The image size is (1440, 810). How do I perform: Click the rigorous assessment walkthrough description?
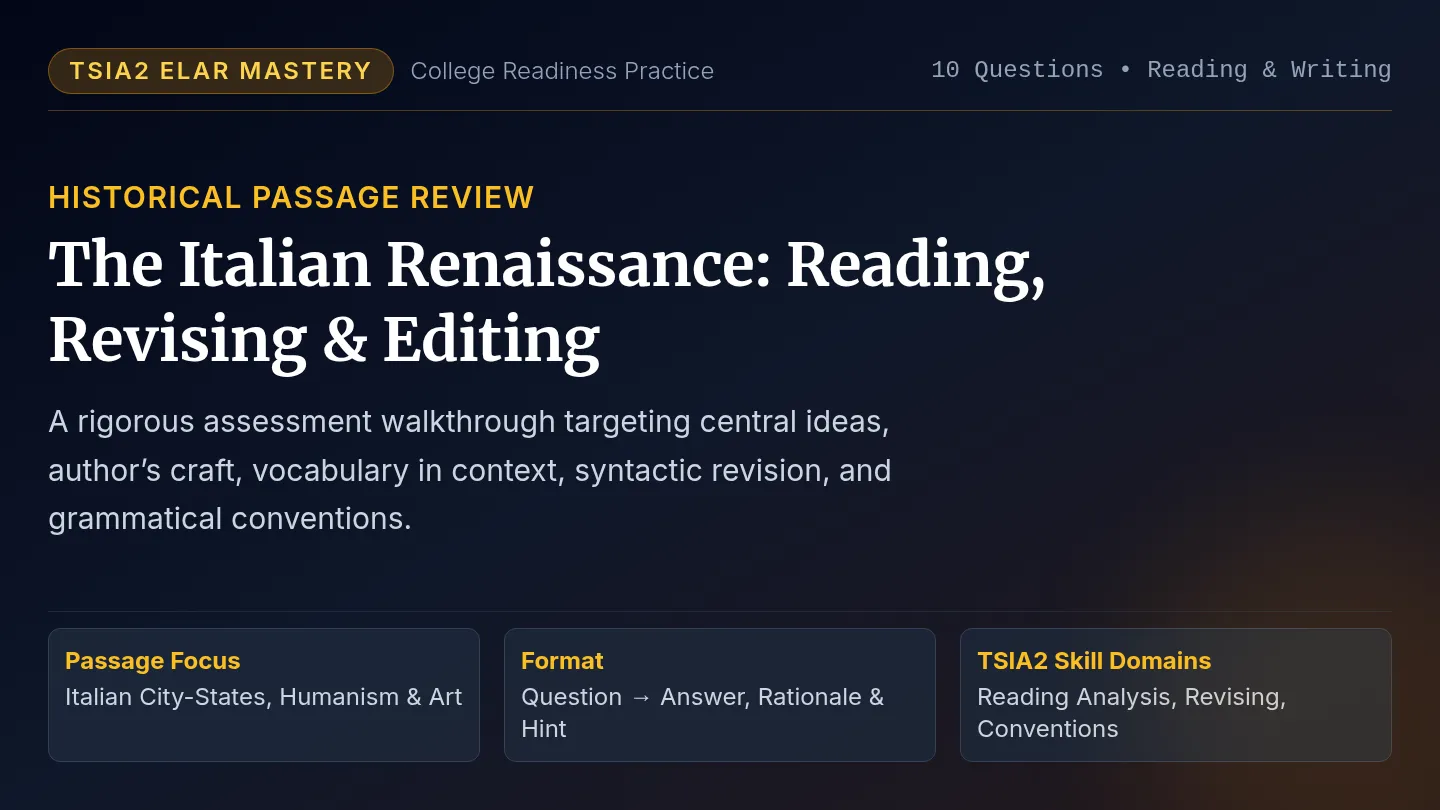470,470
